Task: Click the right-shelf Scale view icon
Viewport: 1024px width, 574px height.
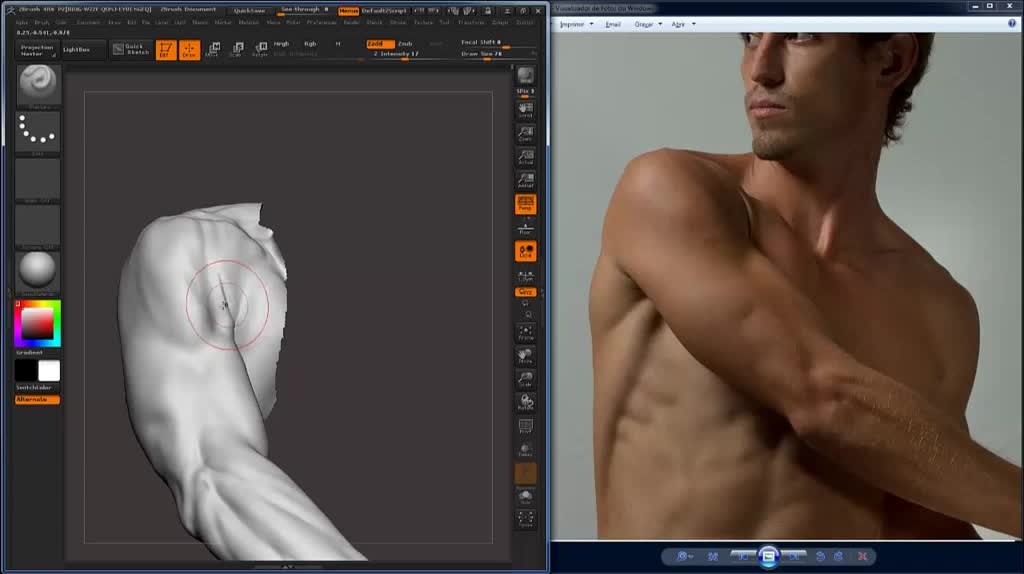Action: 525,379
